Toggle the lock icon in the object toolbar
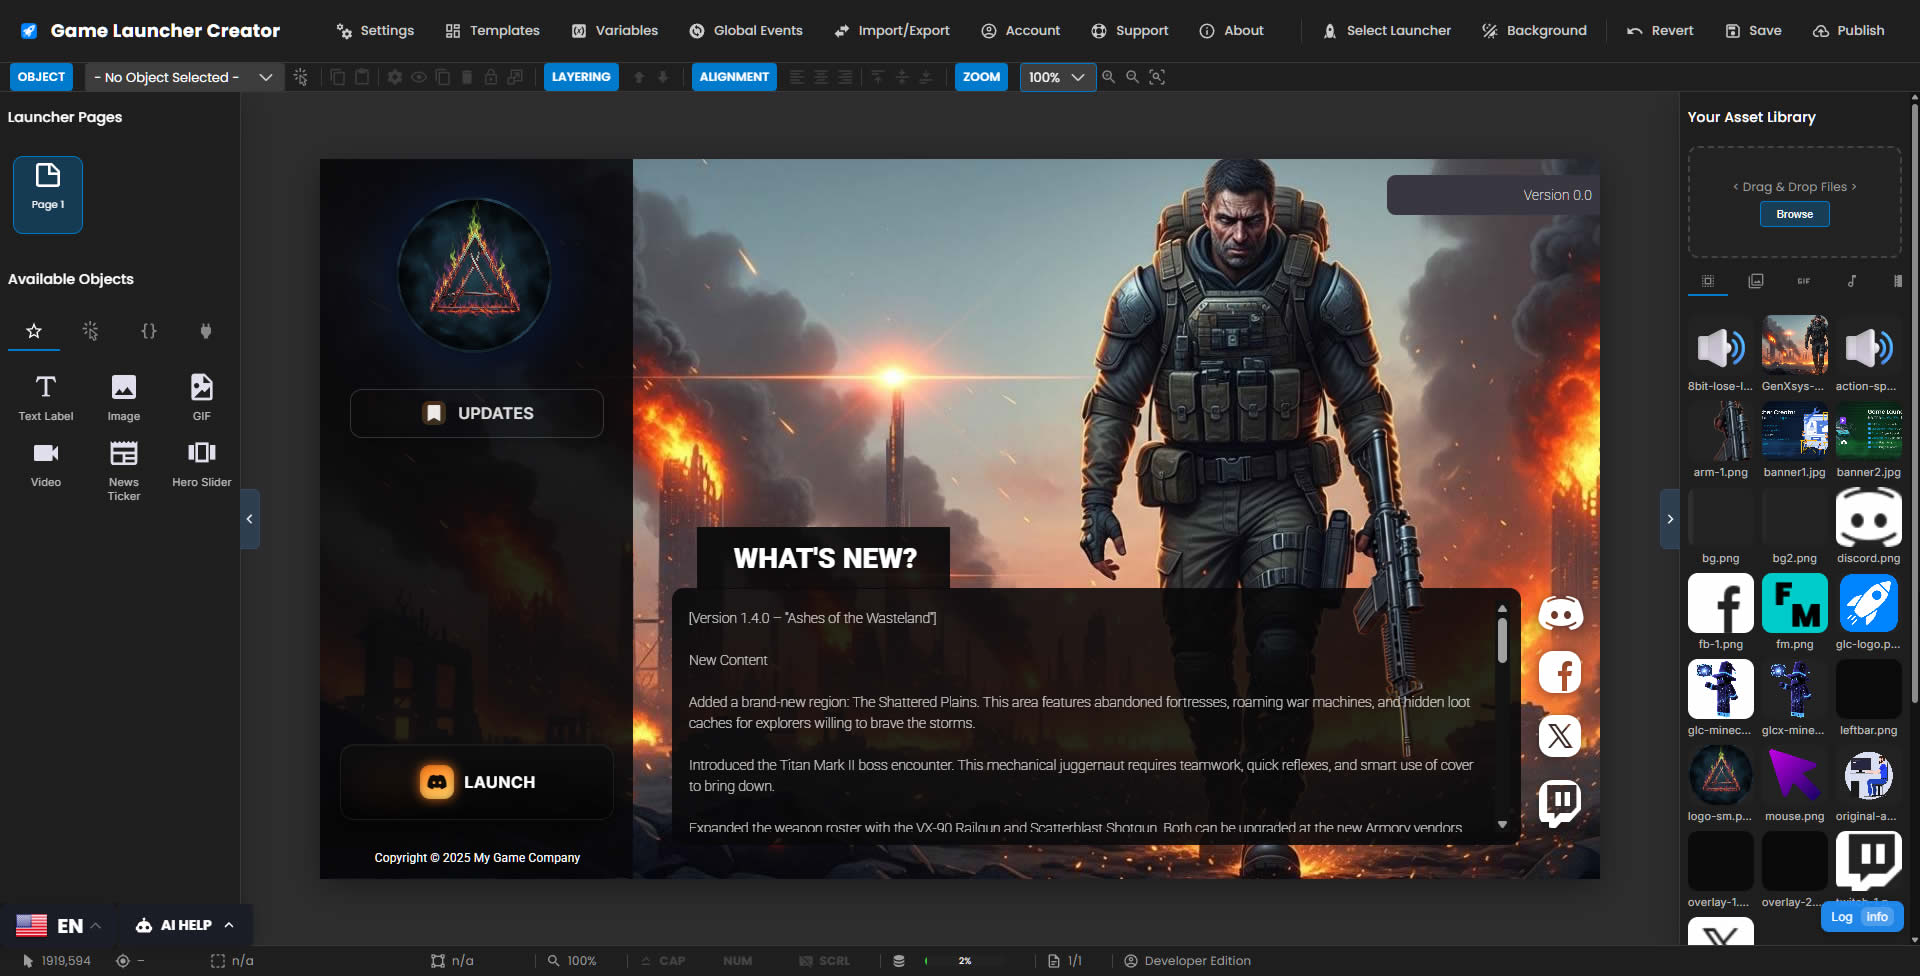The image size is (1920, 976). coord(491,77)
